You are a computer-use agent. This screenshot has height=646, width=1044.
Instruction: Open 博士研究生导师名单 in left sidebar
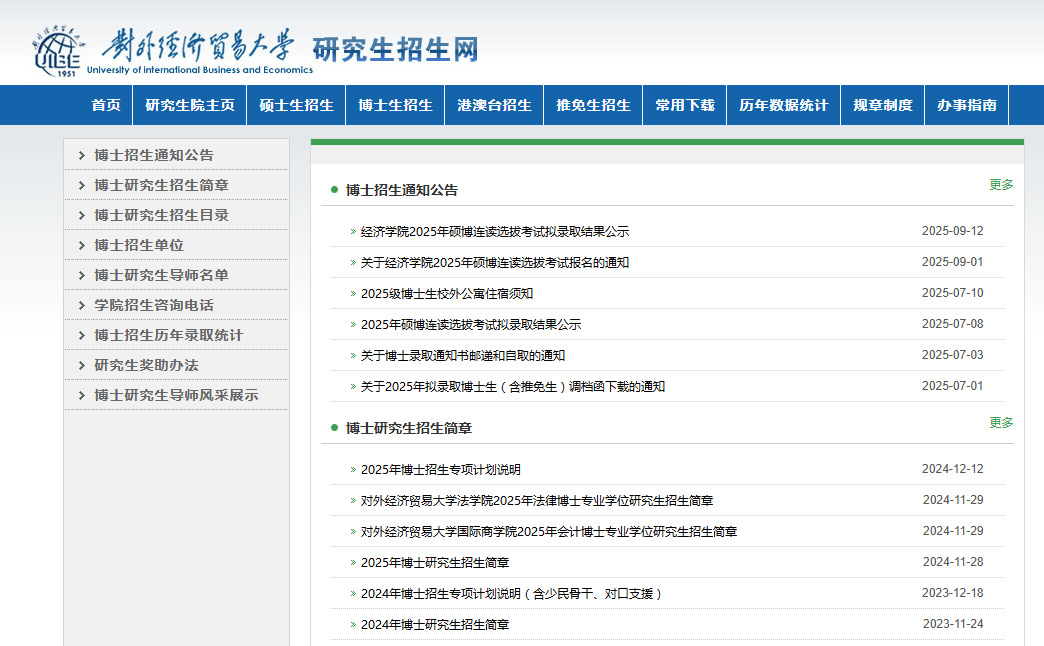tap(161, 275)
